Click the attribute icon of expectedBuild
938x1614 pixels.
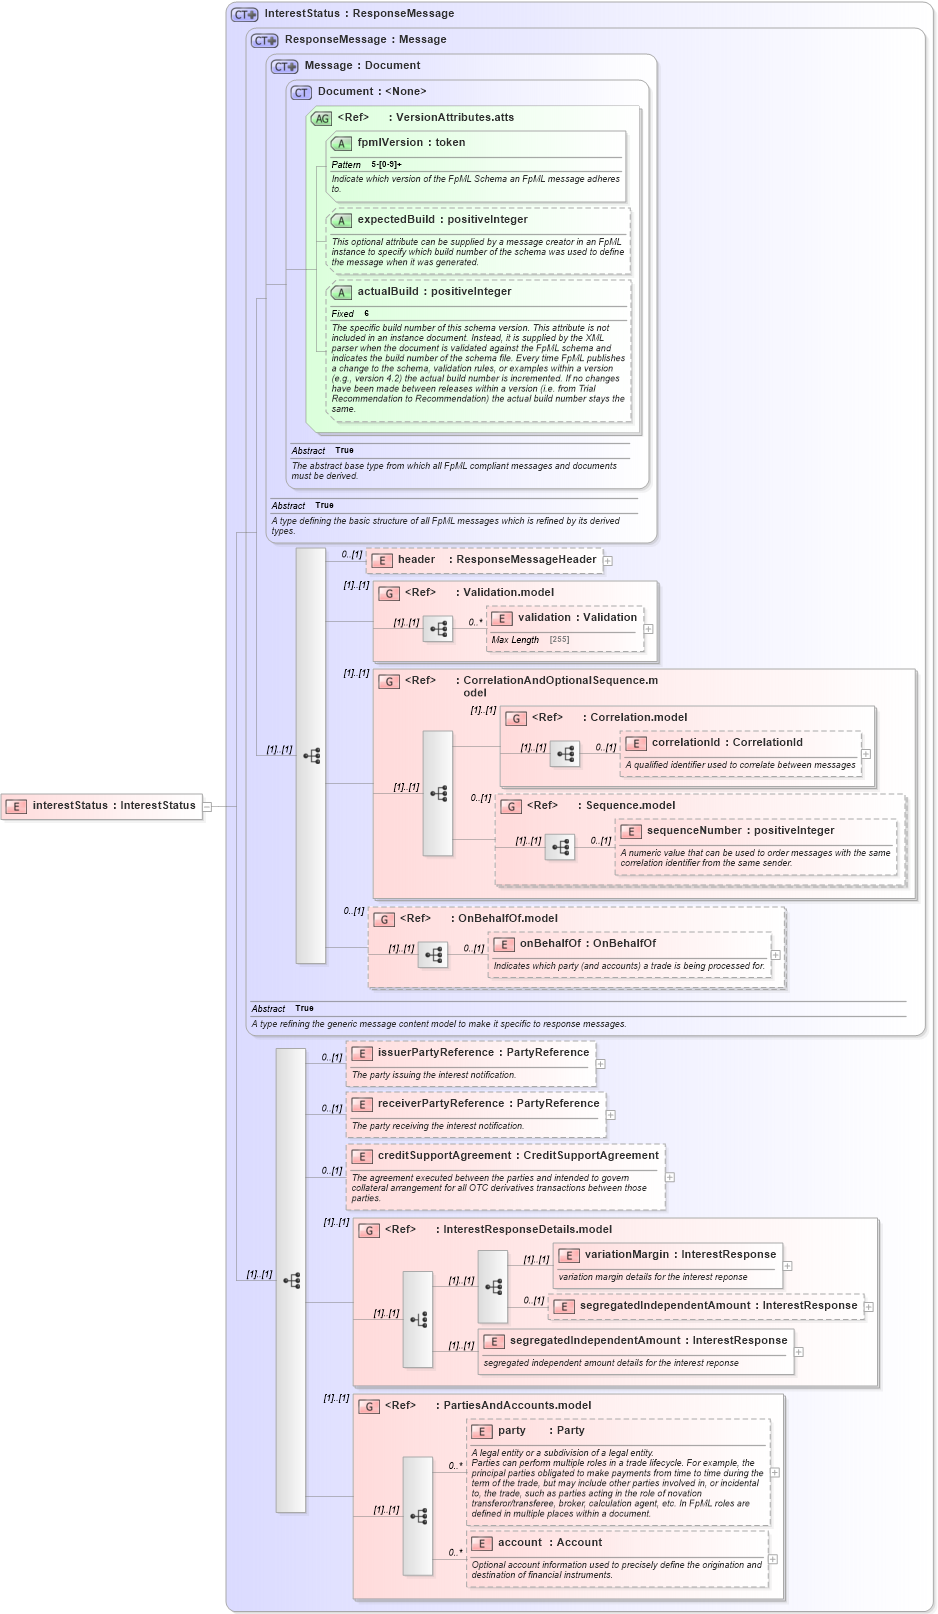(x=341, y=220)
